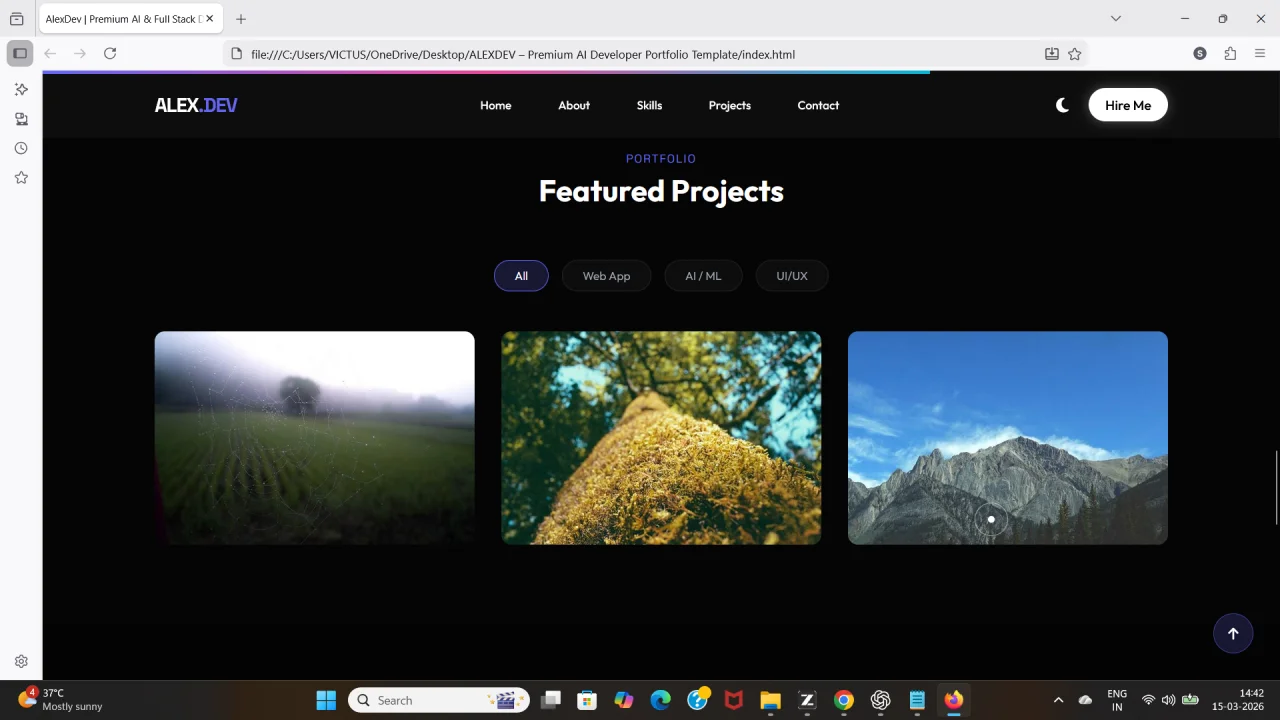Jump to the Skills section link

[649, 105]
